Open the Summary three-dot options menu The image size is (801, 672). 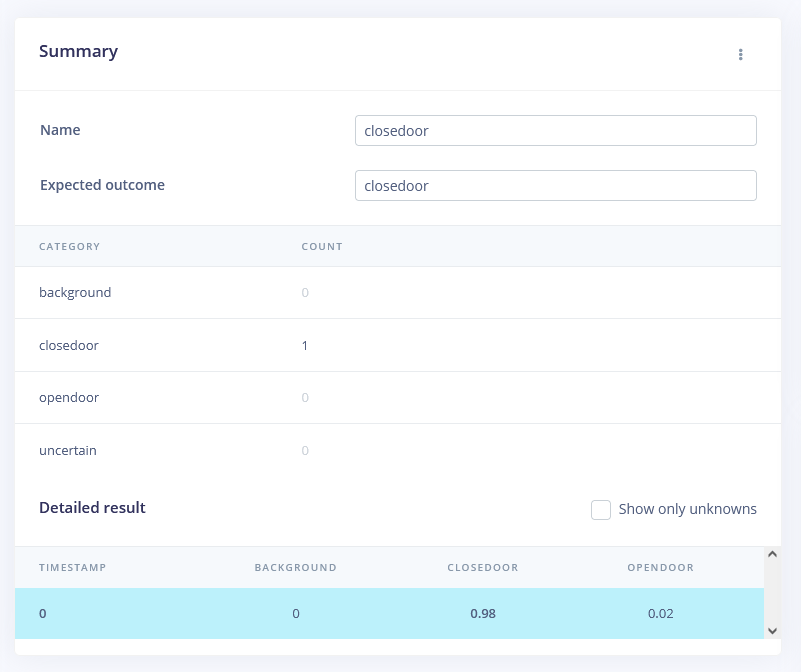(x=740, y=54)
